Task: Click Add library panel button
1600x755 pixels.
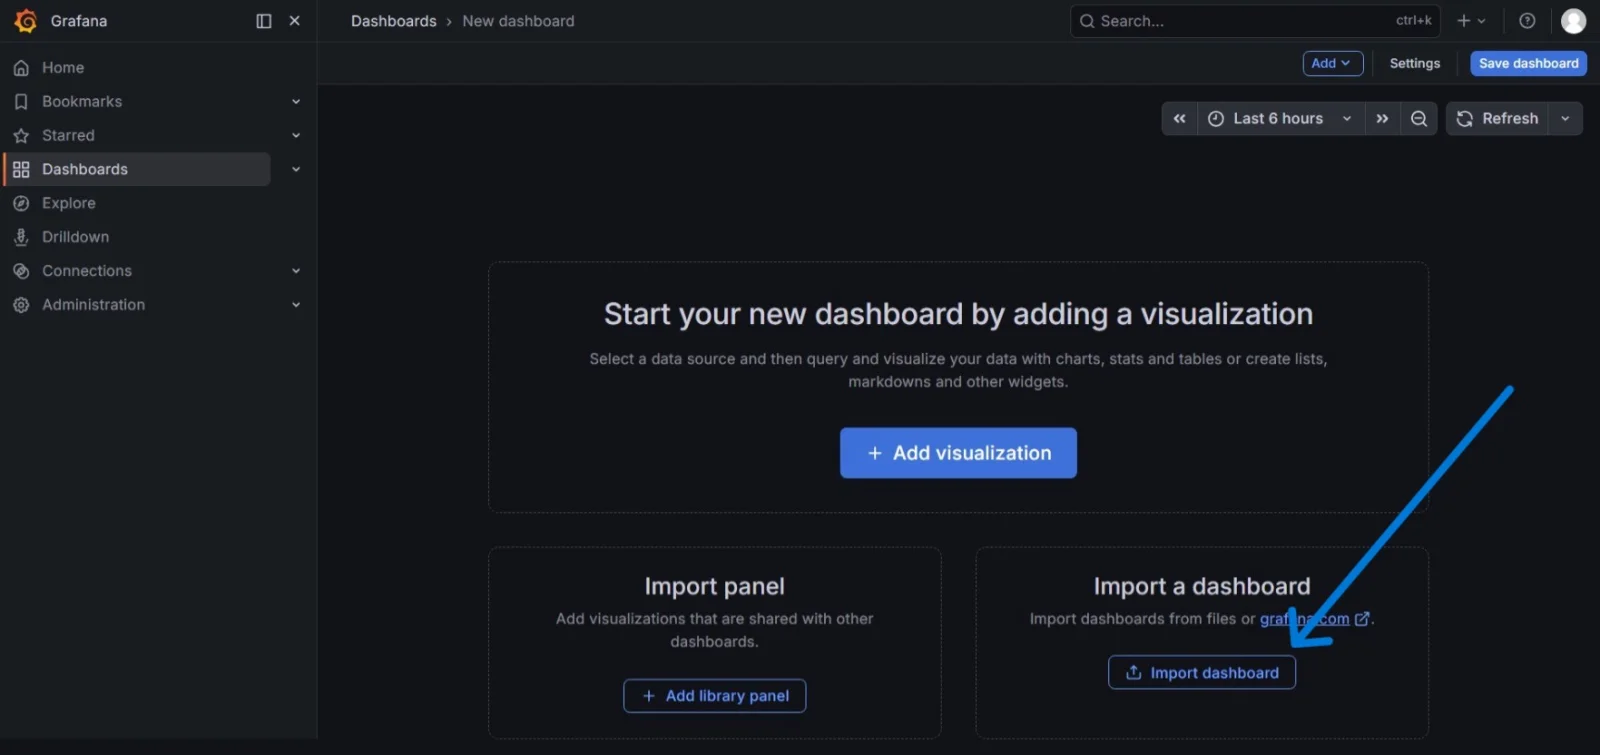Action: [715, 696]
